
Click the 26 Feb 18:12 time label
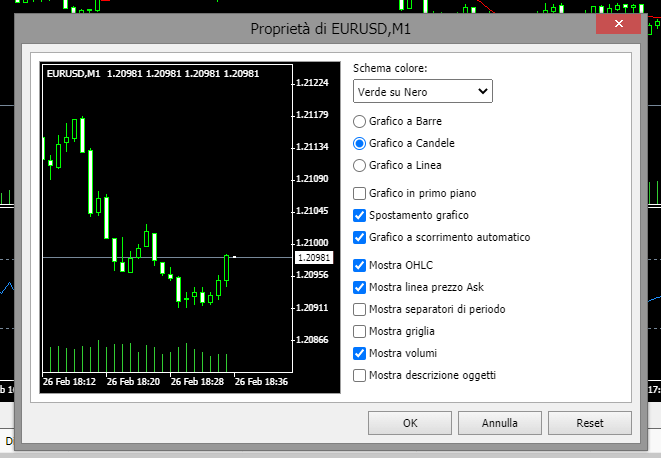69,382
